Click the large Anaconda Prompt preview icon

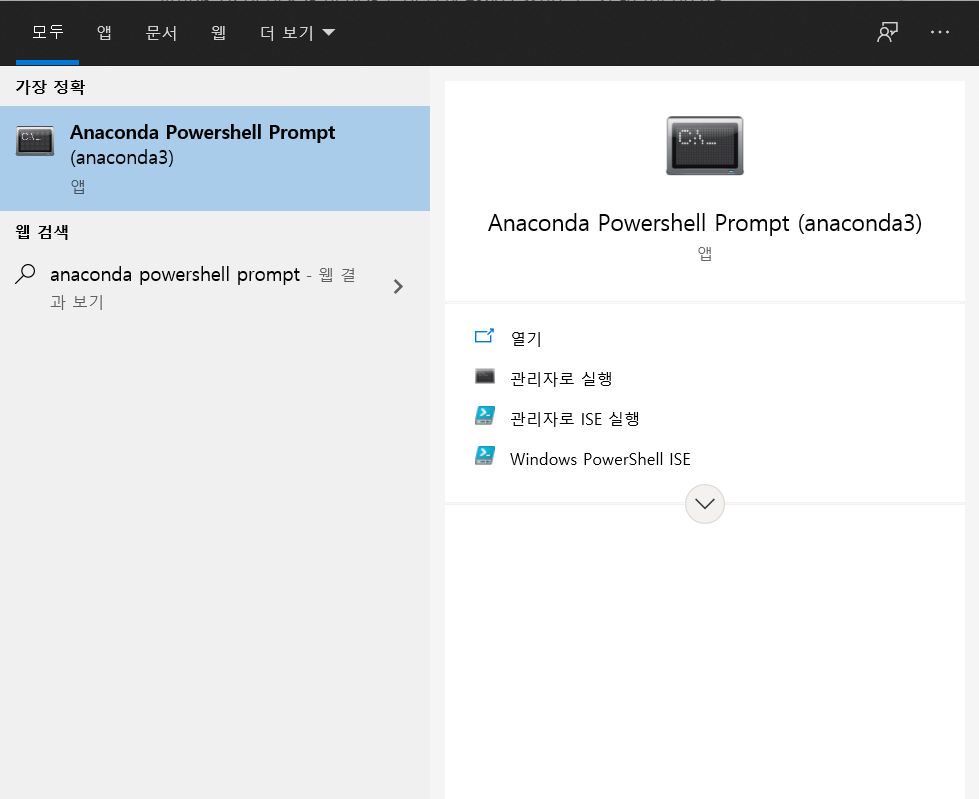tap(705, 146)
